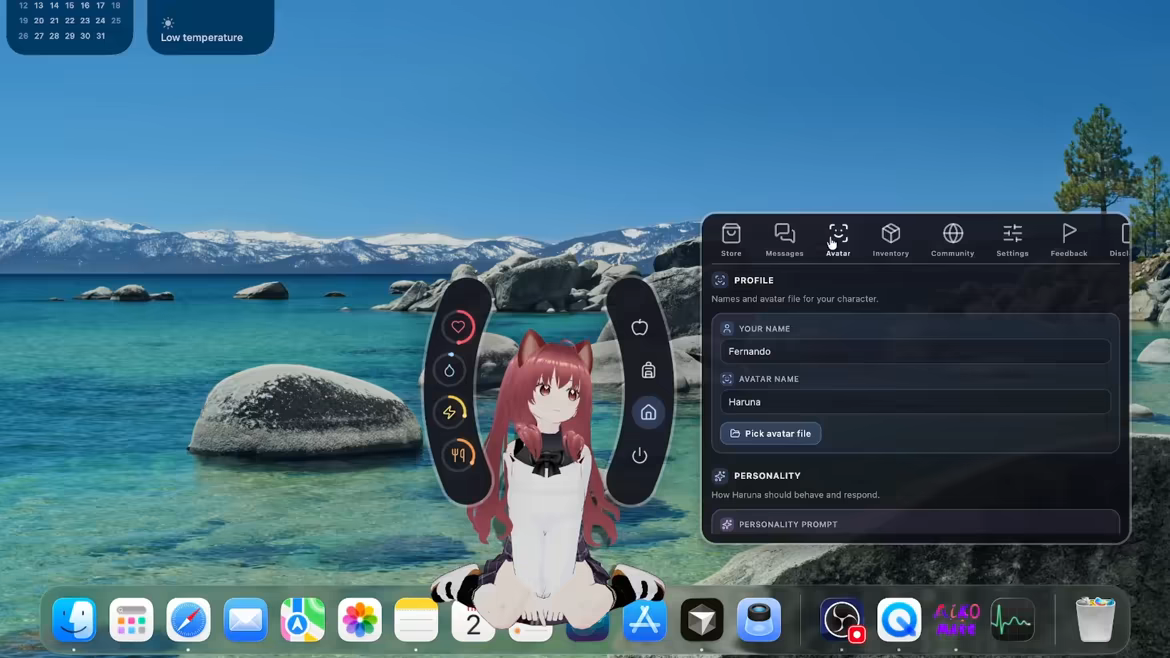Click the apple feed icon
This screenshot has height=658, width=1170.
(x=639, y=327)
